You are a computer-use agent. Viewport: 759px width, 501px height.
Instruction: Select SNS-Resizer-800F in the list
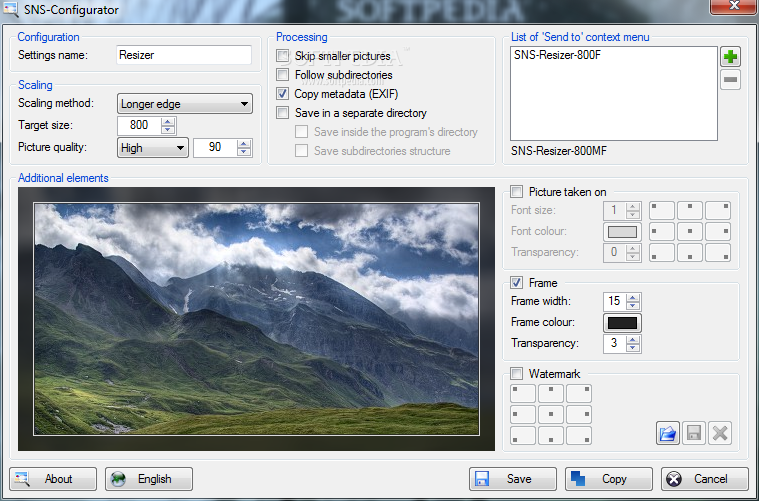[x=557, y=55]
